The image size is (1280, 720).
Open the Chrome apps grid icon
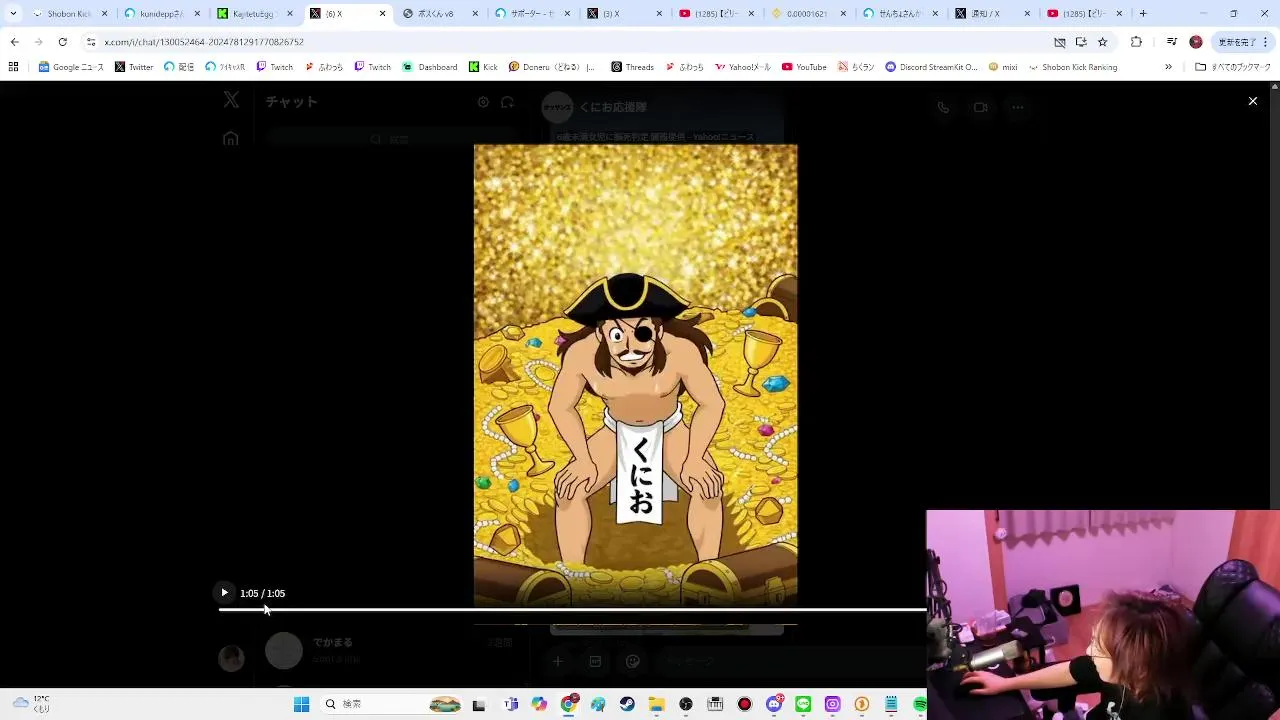pyautogui.click(x=13, y=67)
